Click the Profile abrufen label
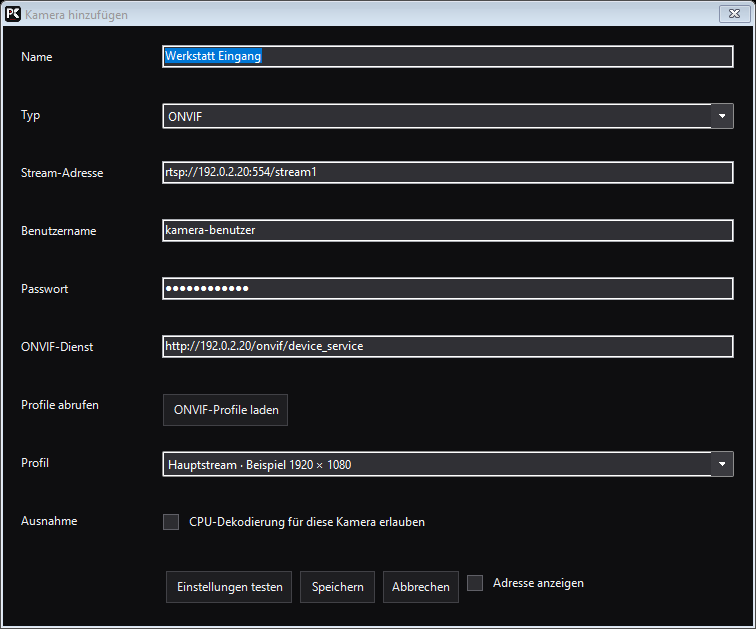Viewport: 756px width, 629px height. click(60, 405)
